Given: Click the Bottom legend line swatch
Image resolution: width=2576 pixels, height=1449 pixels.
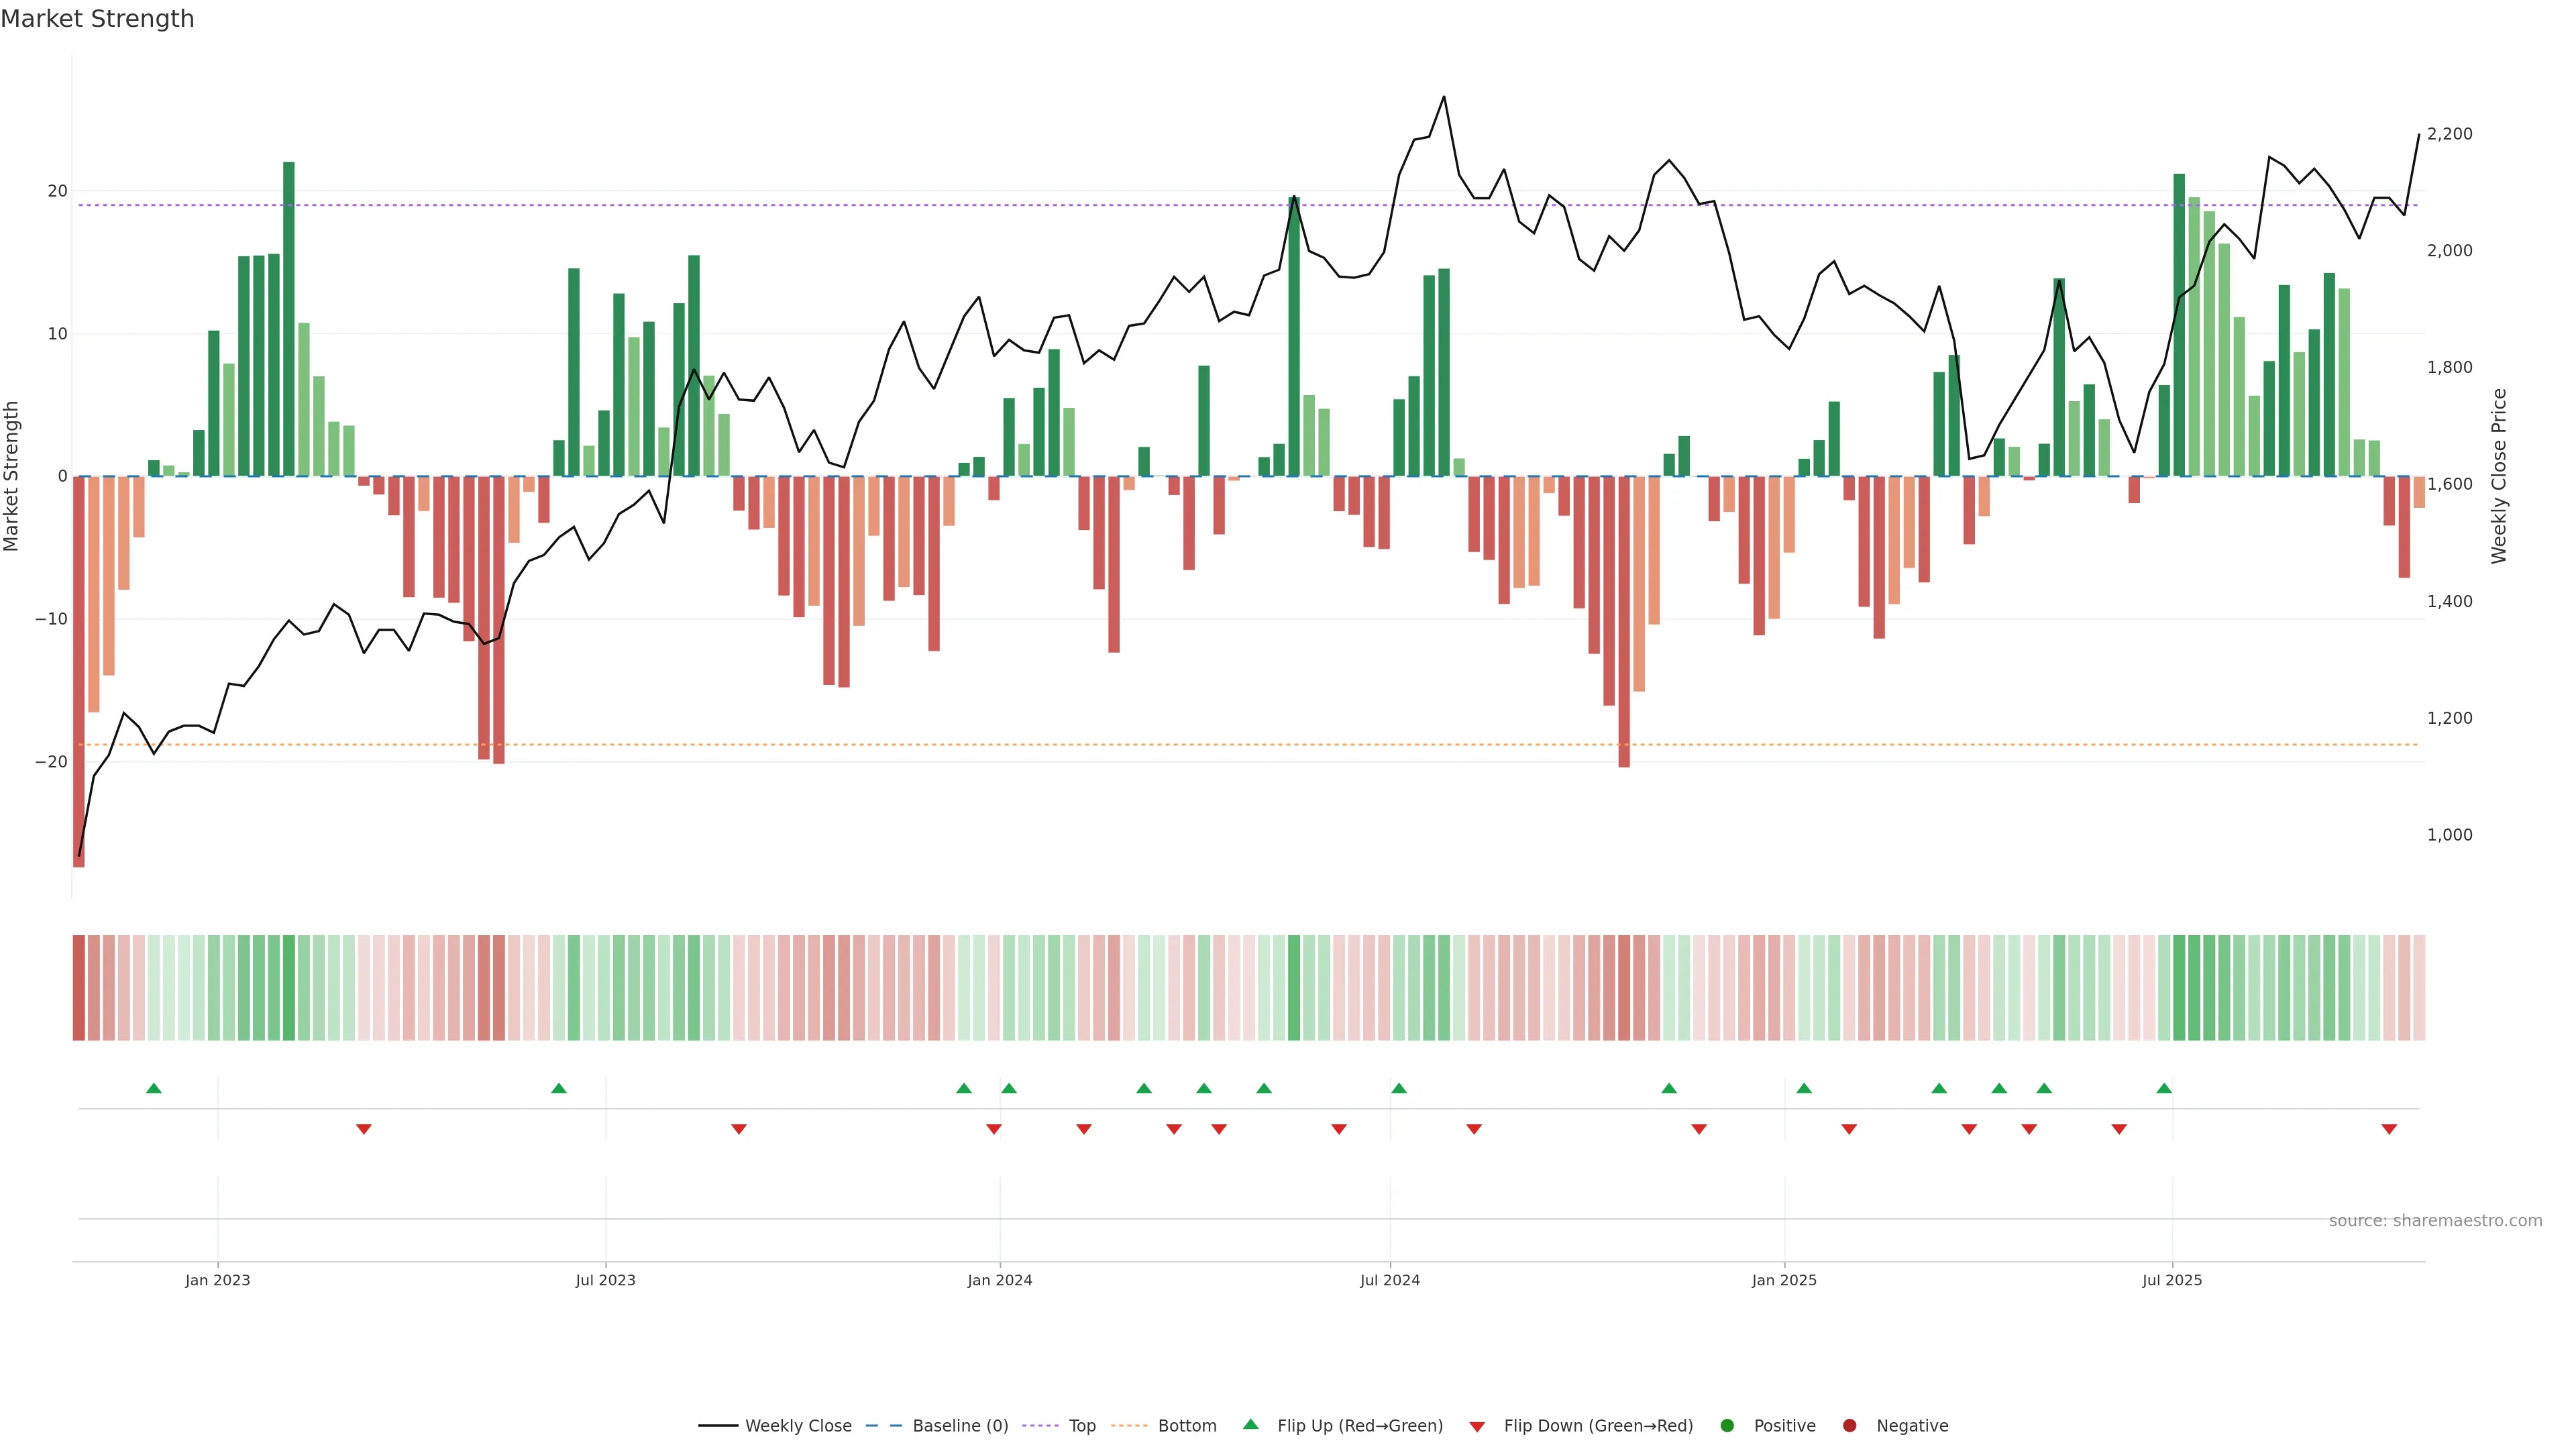Looking at the screenshot, I should click(1129, 1426).
